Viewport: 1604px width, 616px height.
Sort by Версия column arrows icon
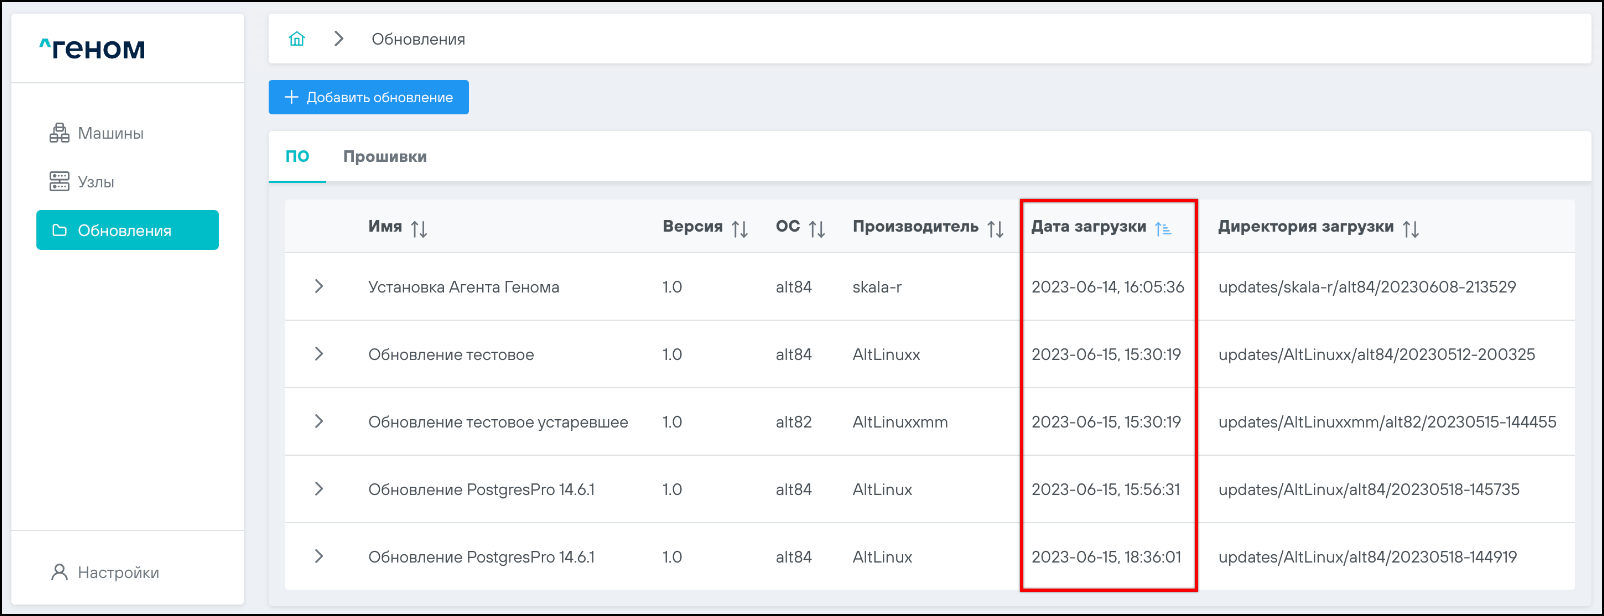pyautogui.click(x=740, y=229)
